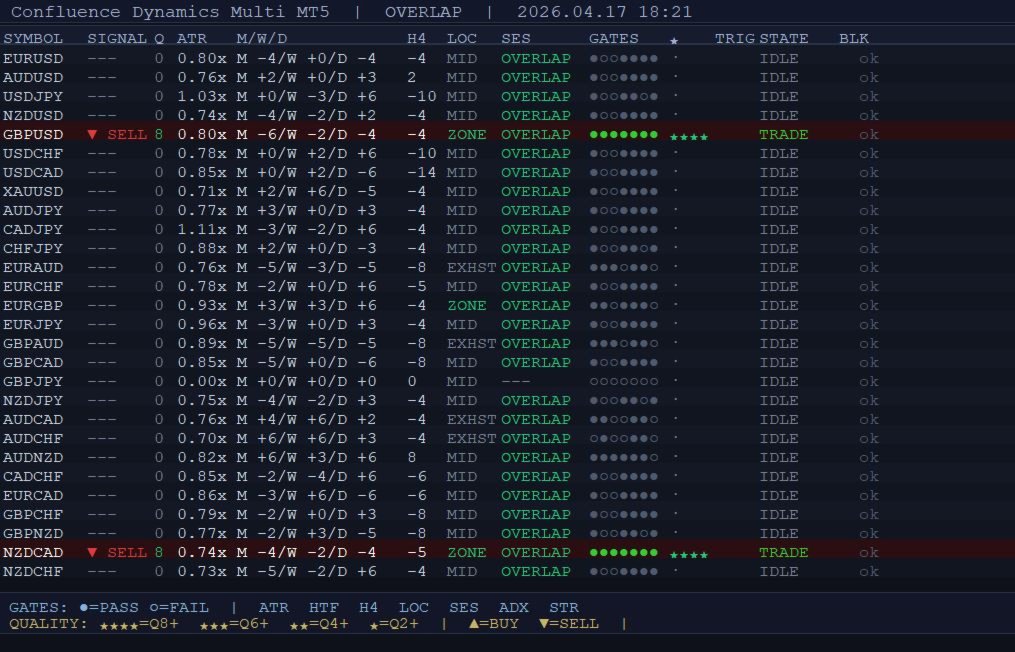Click the PASS dot in the gates legend

coord(84,608)
